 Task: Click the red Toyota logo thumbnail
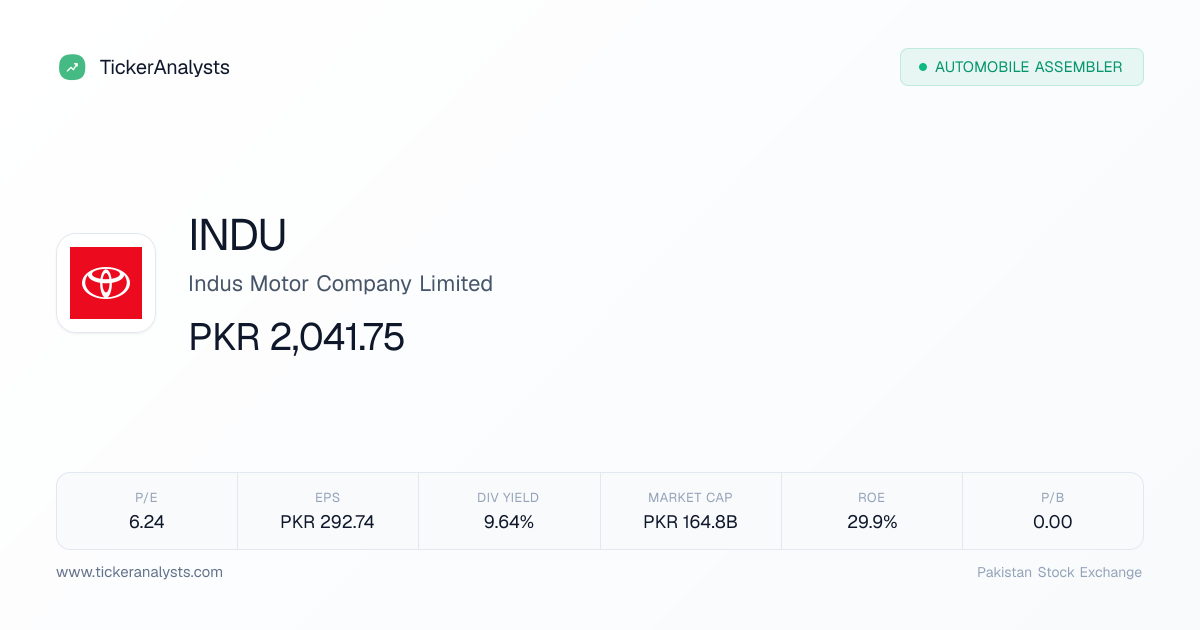[106, 283]
